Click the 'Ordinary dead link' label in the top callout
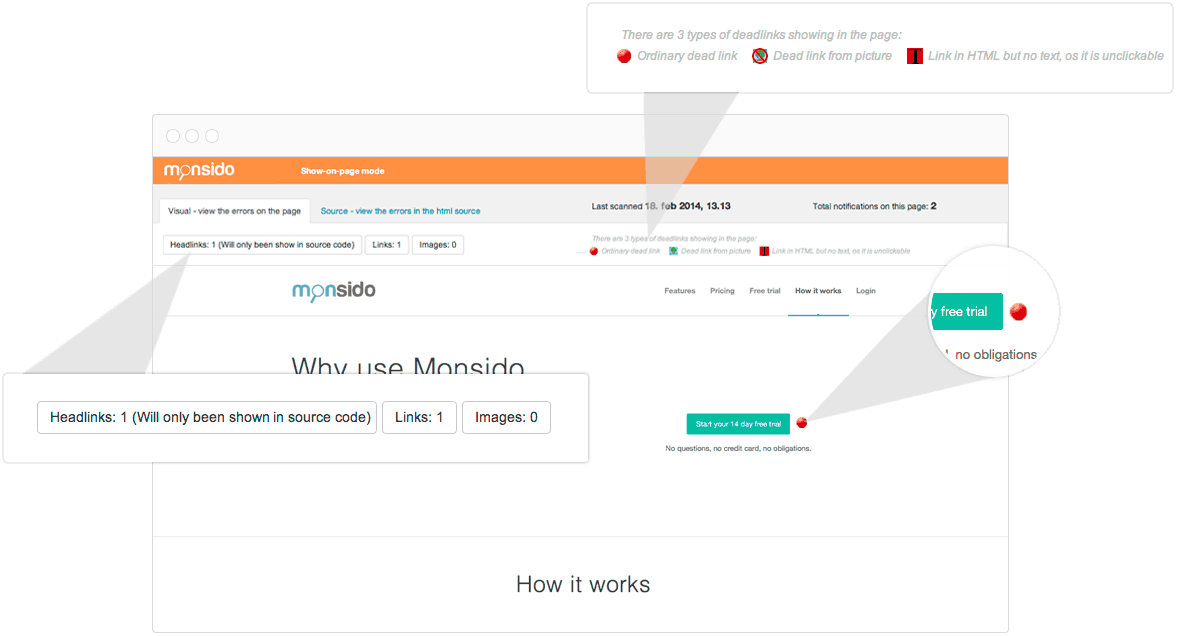 (687, 56)
